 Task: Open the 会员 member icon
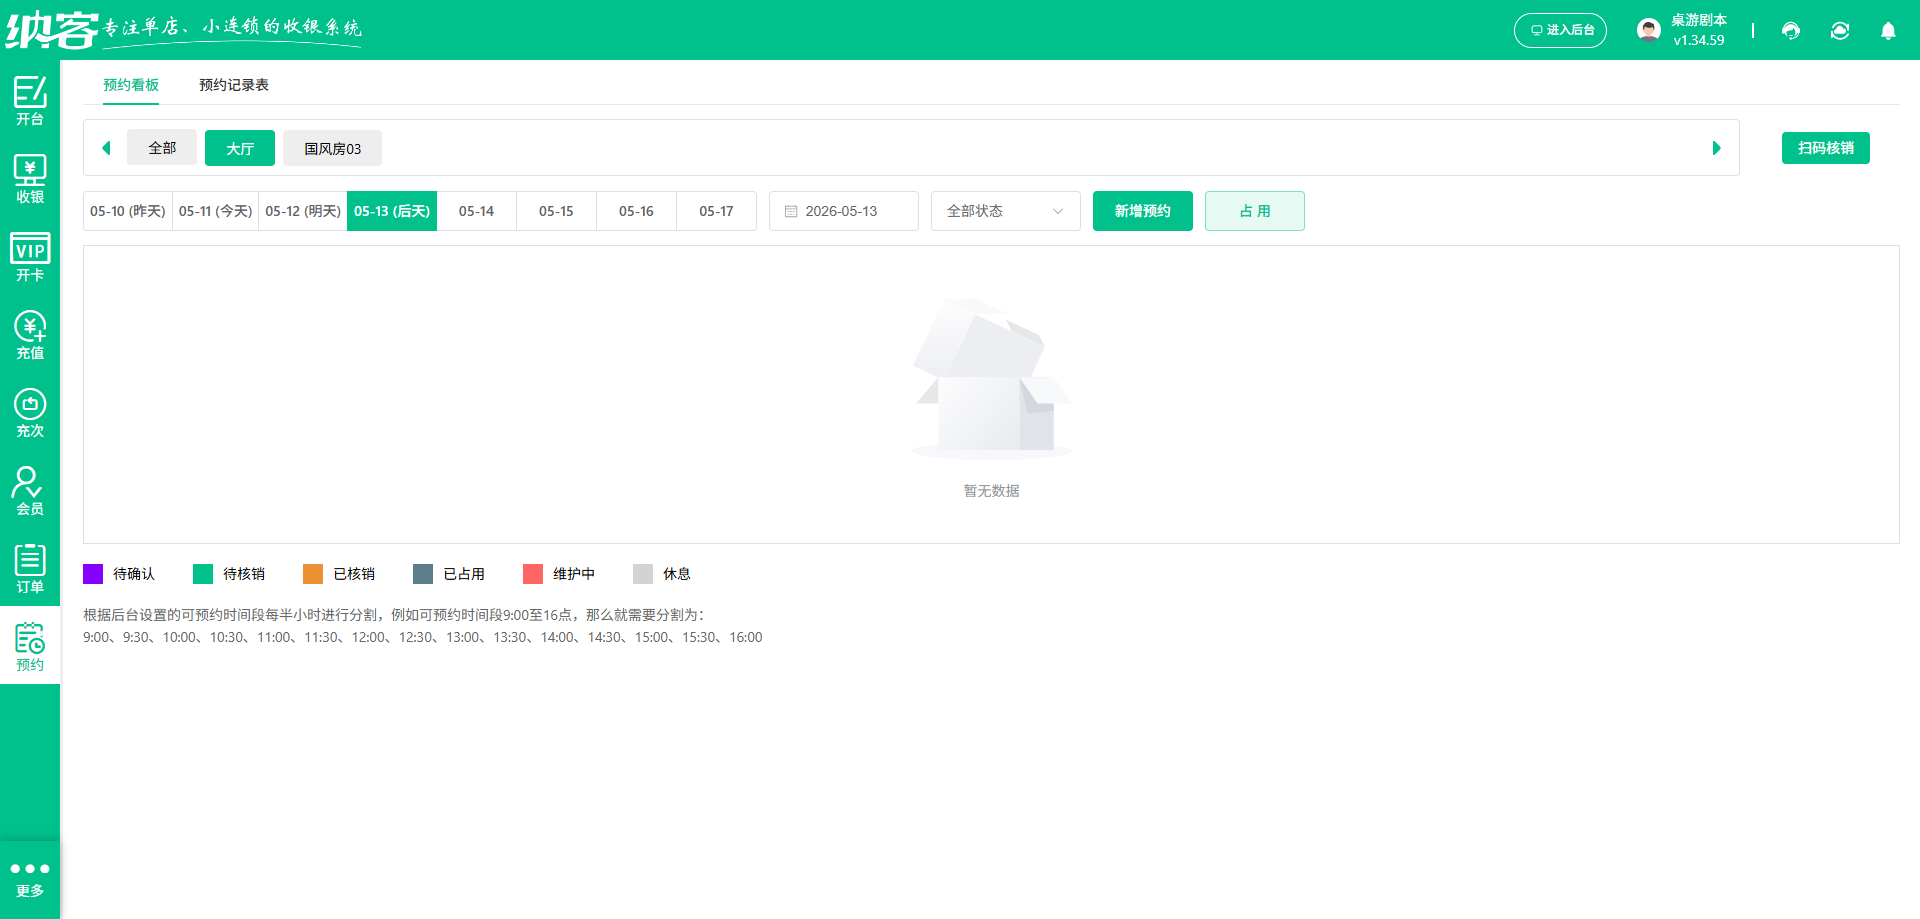(x=30, y=491)
